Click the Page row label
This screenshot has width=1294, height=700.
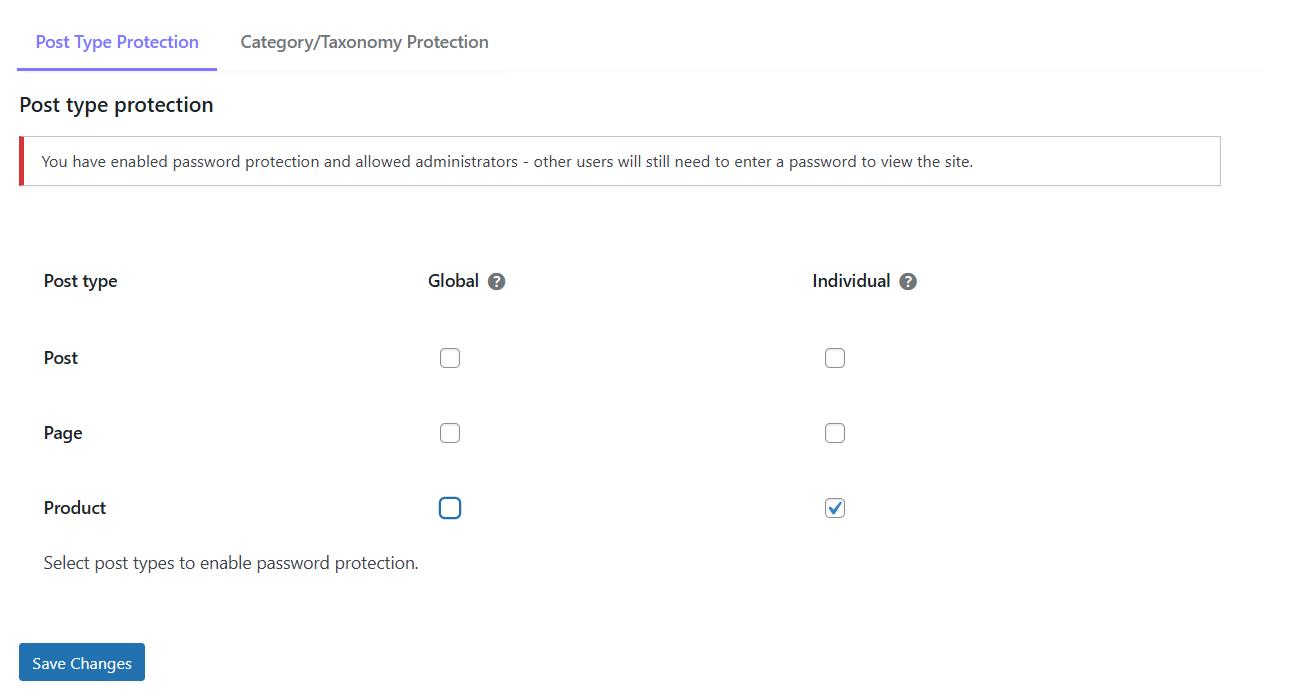(63, 432)
